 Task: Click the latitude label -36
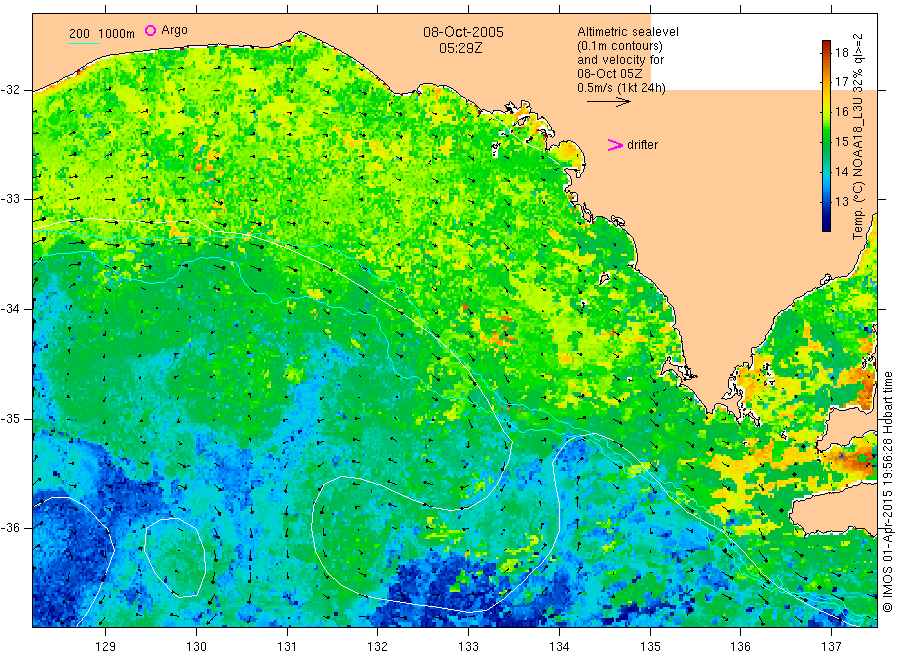[10, 527]
